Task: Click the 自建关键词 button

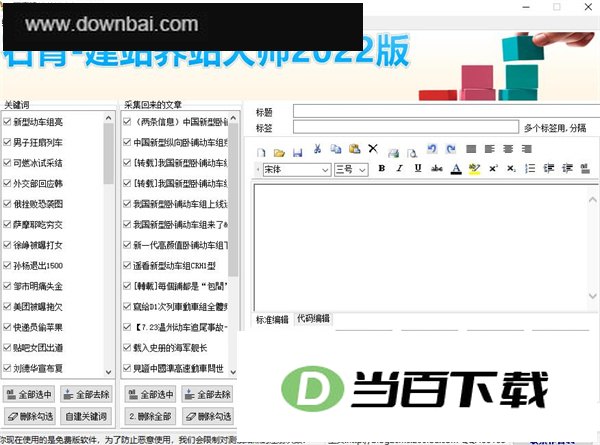Action: 86,416
